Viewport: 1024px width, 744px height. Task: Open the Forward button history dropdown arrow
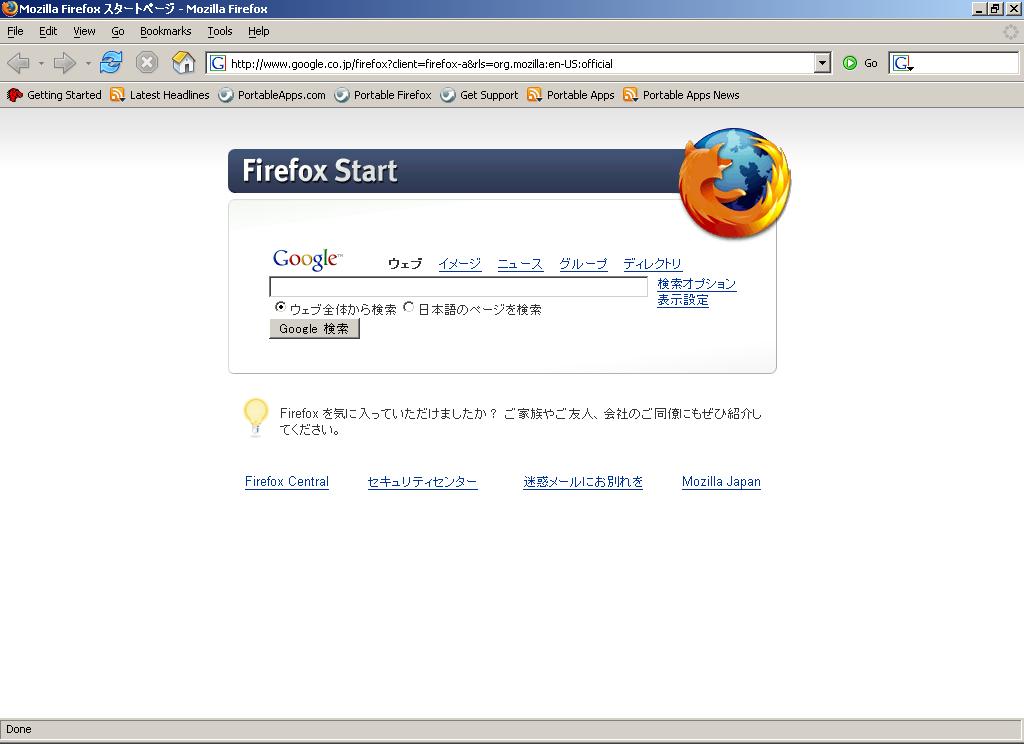pos(88,63)
